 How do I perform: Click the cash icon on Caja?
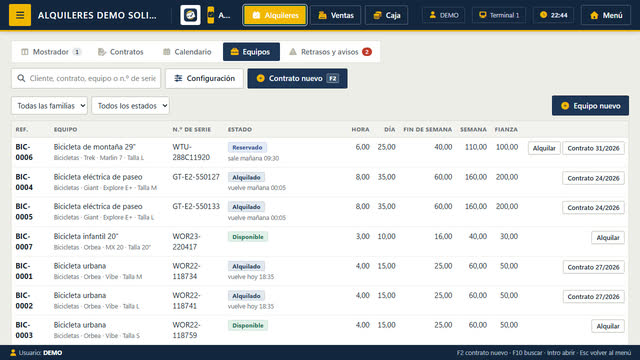(378, 15)
